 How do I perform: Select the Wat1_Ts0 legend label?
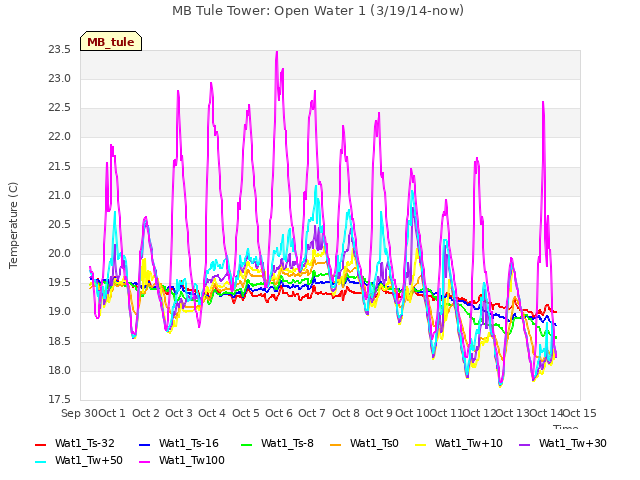click(x=374, y=443)
